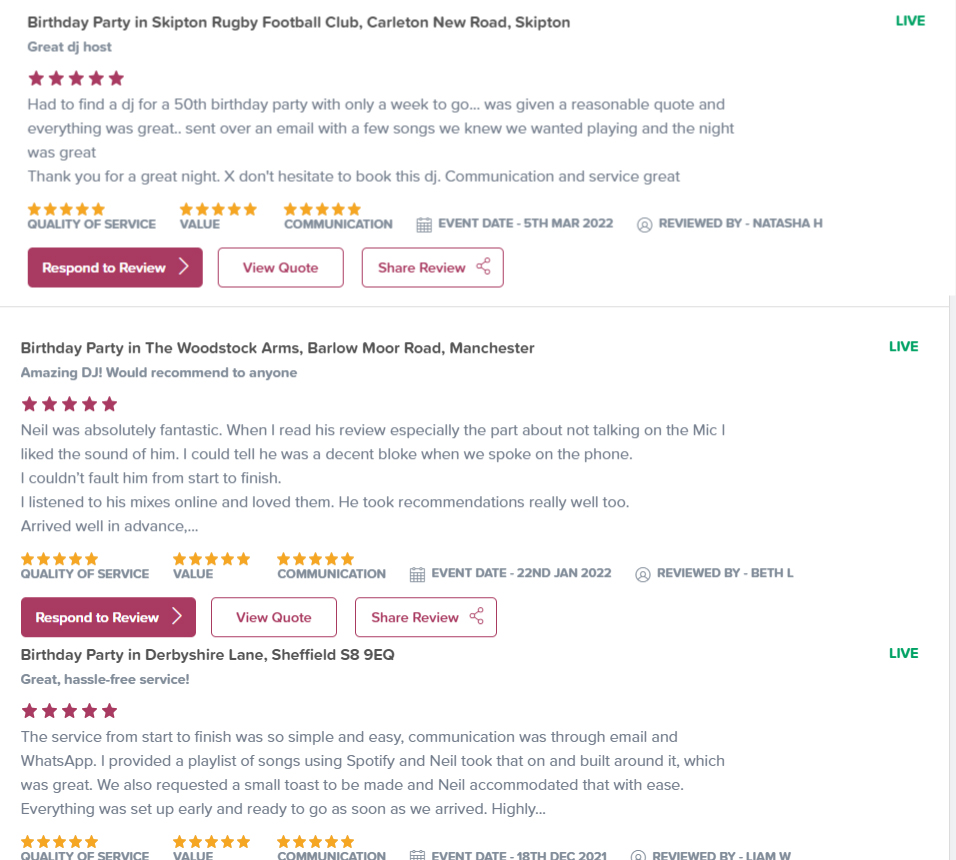Viewport: 956px width, 860px height.
Task: Click Communication stars in Beth's review
Action: click(x=316, y=559)
